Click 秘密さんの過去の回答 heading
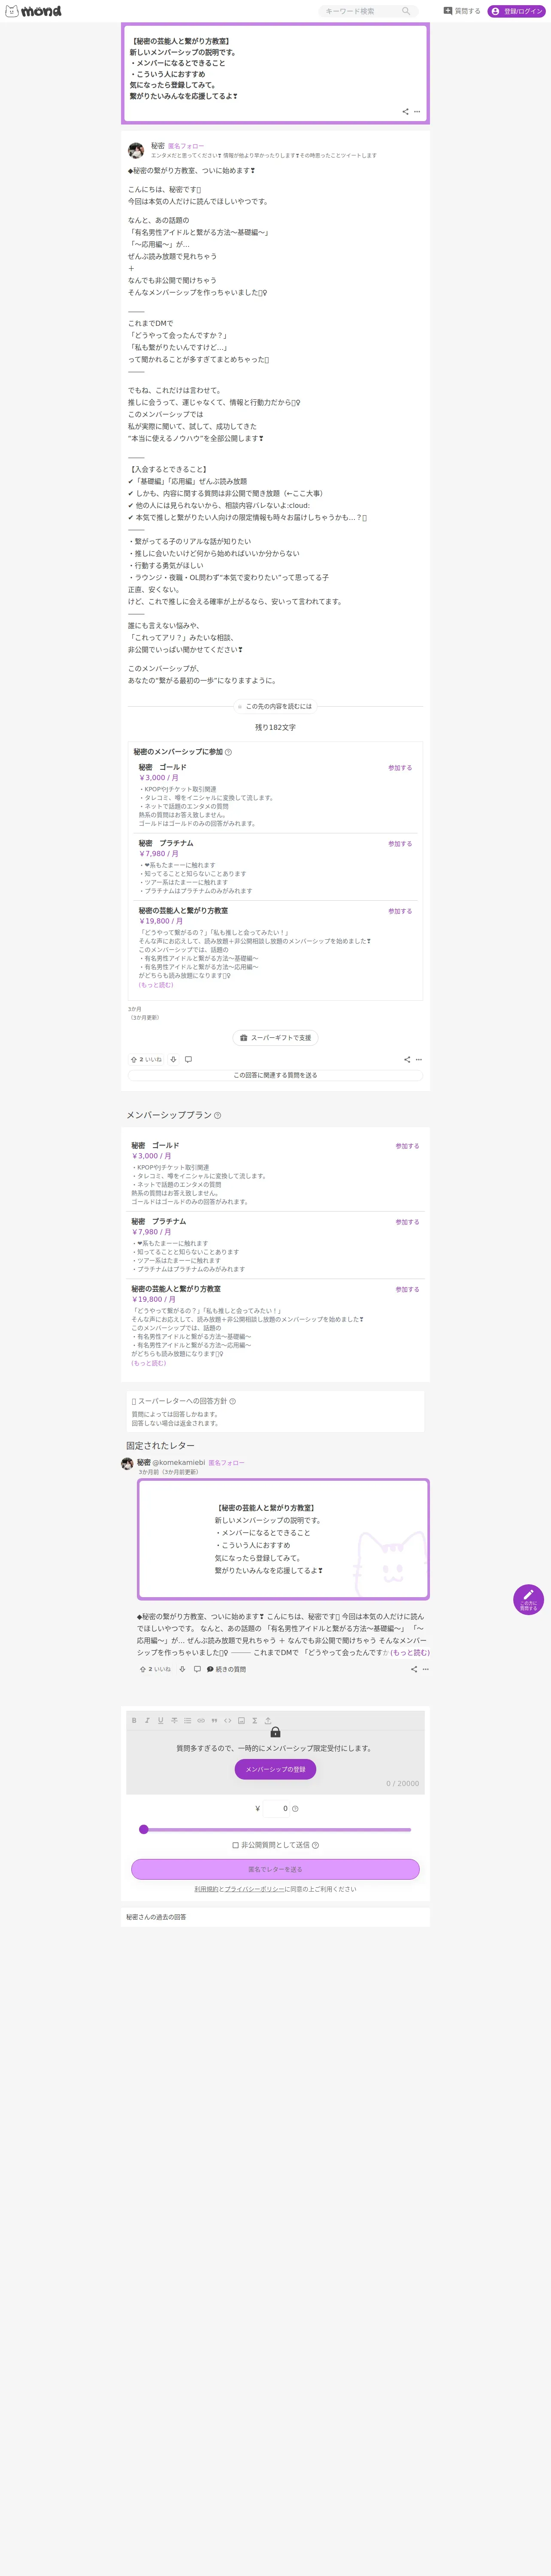 click(156, 1917)
